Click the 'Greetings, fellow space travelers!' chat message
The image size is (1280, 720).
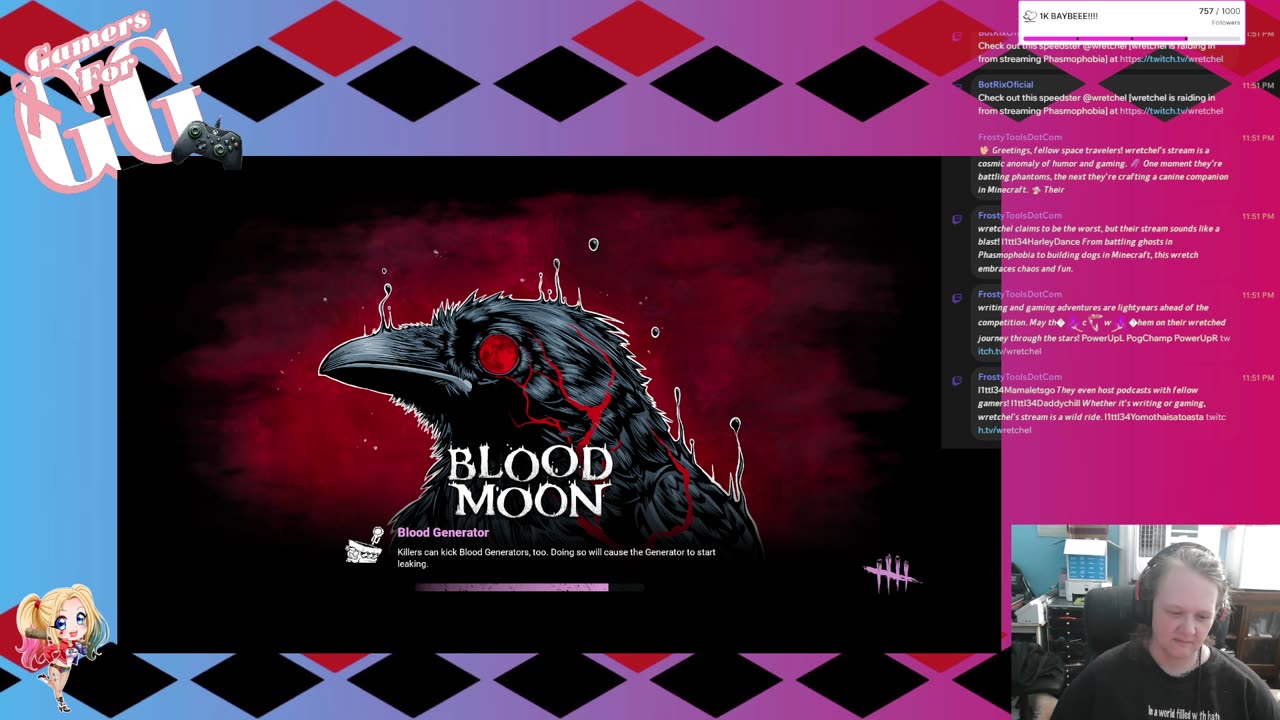click(1103, 170)
